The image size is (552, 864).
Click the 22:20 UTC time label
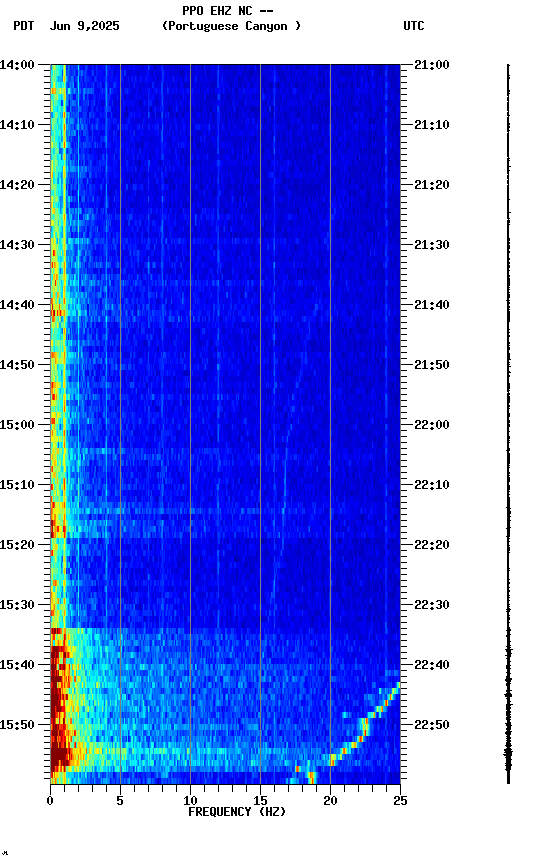tap(432, 545)
